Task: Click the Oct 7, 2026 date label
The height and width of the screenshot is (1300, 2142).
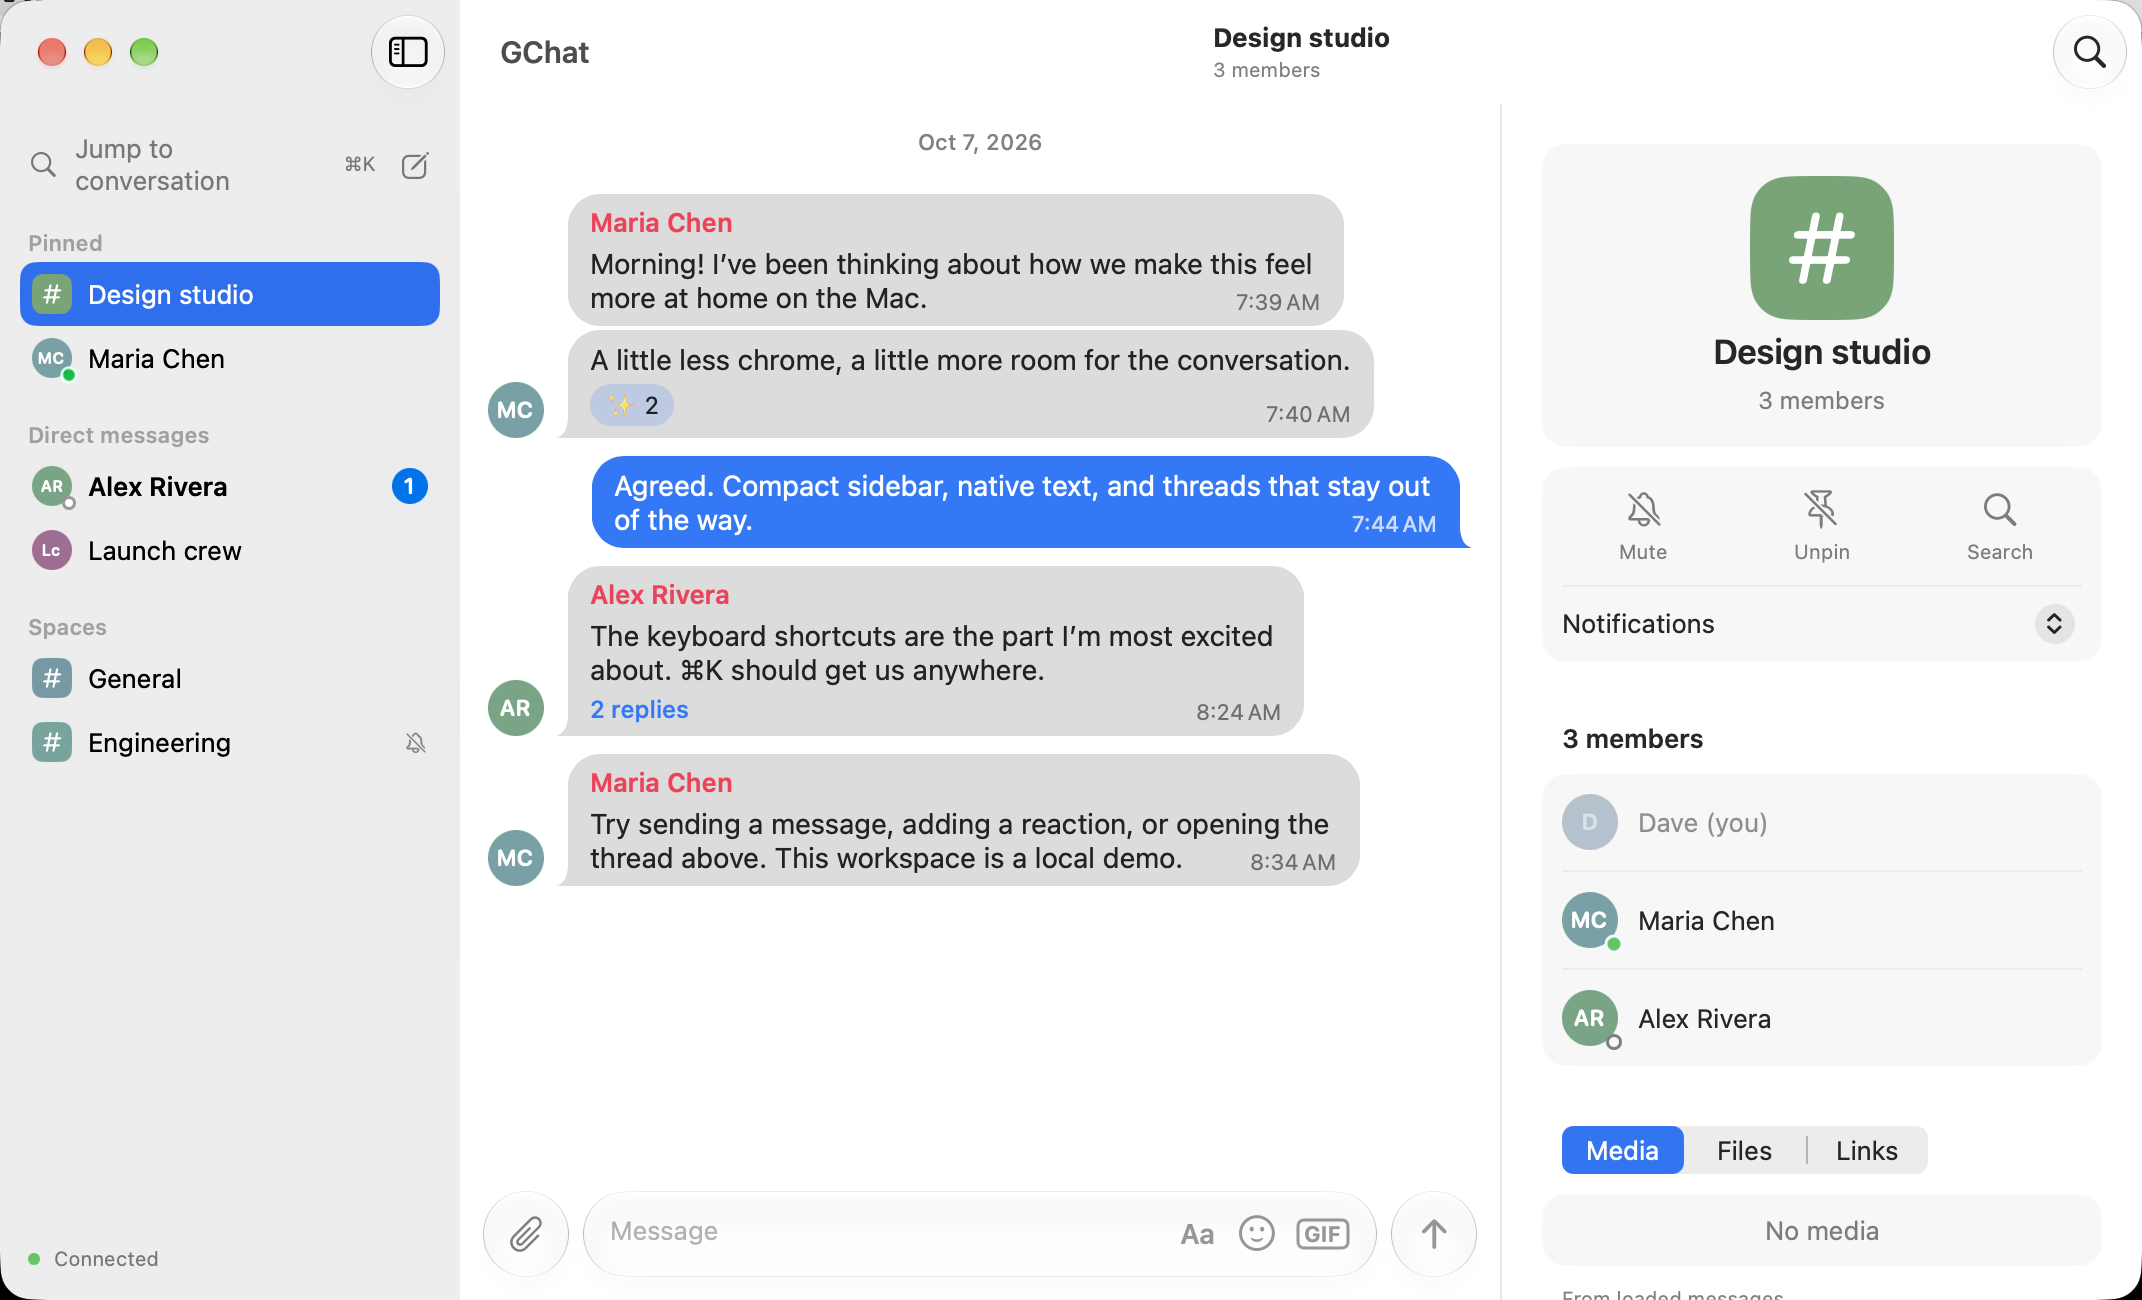Action: pos(980,142)
